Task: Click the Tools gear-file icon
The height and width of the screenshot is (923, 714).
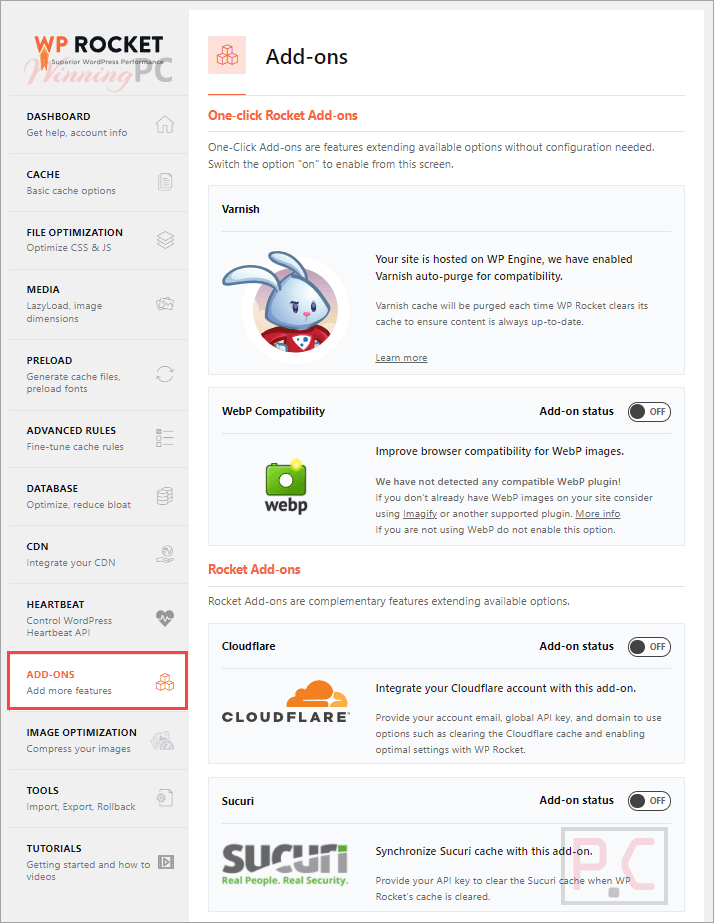Action: pyautogui.click(x=165, y=798)
